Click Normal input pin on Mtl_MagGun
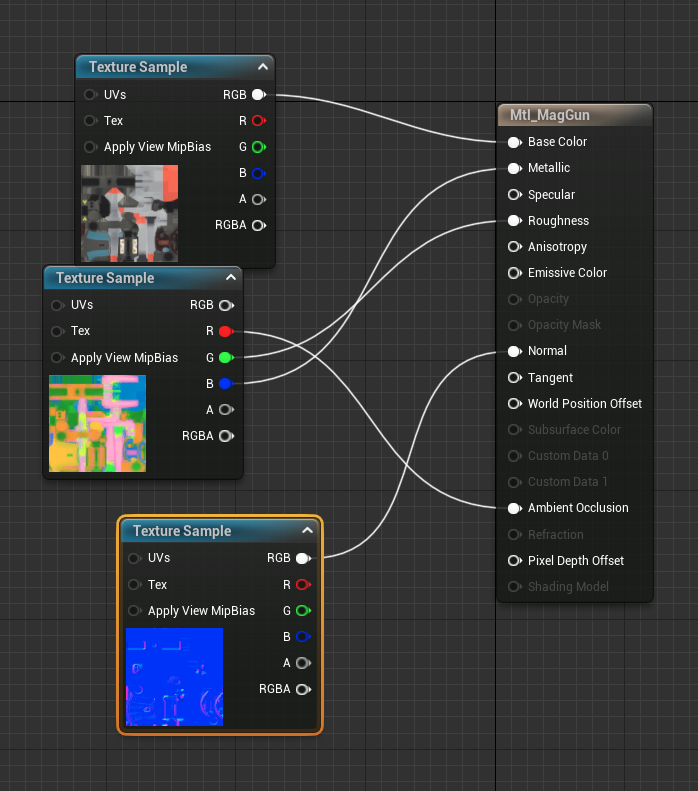Image resolution: width=698 pixels, height=791 pixels. click(514, 351)
